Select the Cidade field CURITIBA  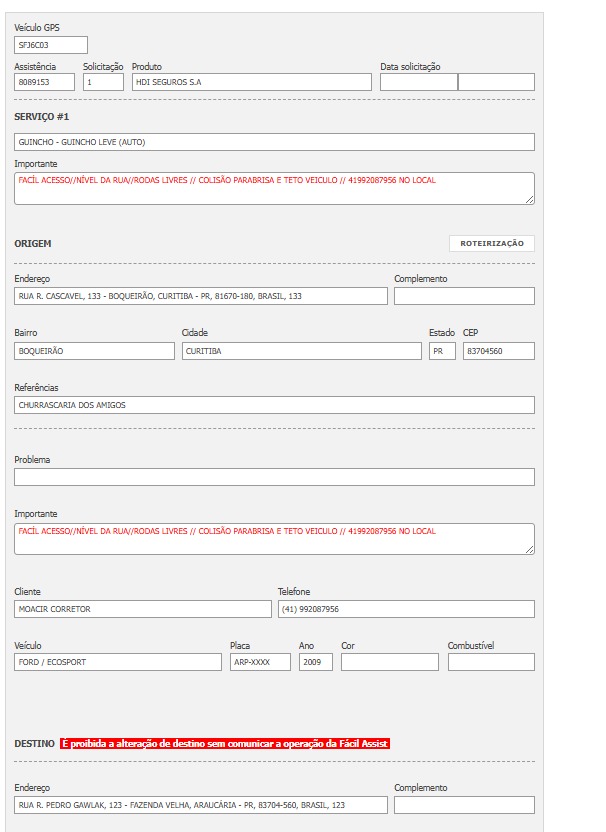click(x=302, y=351)
